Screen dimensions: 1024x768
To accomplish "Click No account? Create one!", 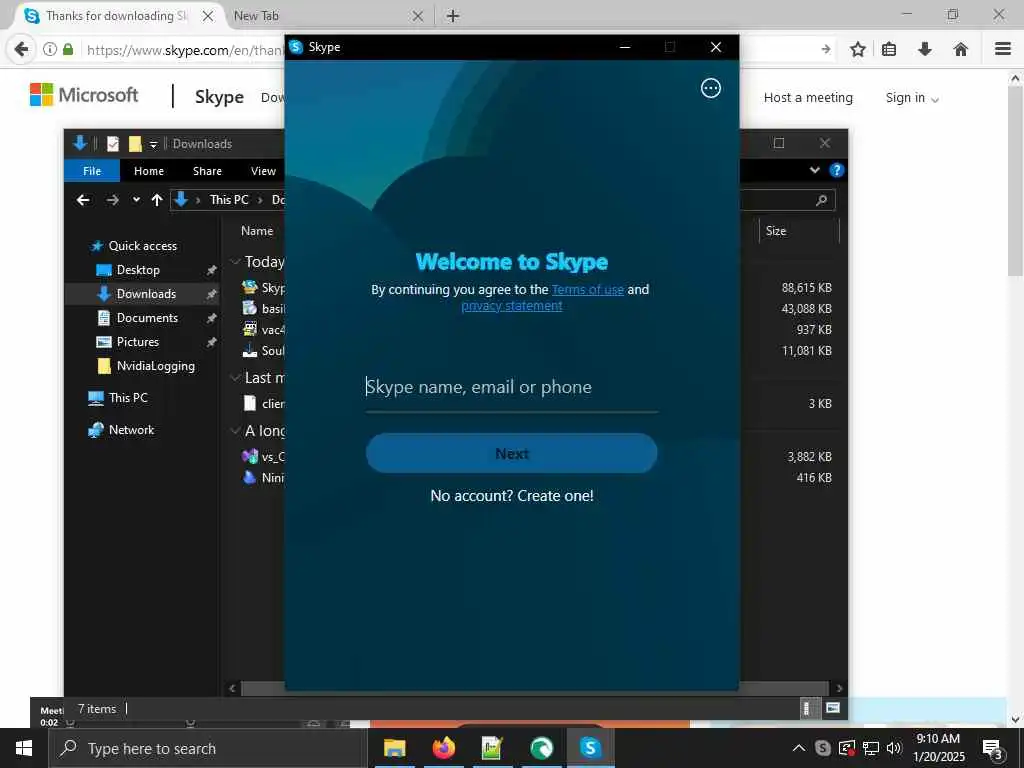I will point(511,496).
